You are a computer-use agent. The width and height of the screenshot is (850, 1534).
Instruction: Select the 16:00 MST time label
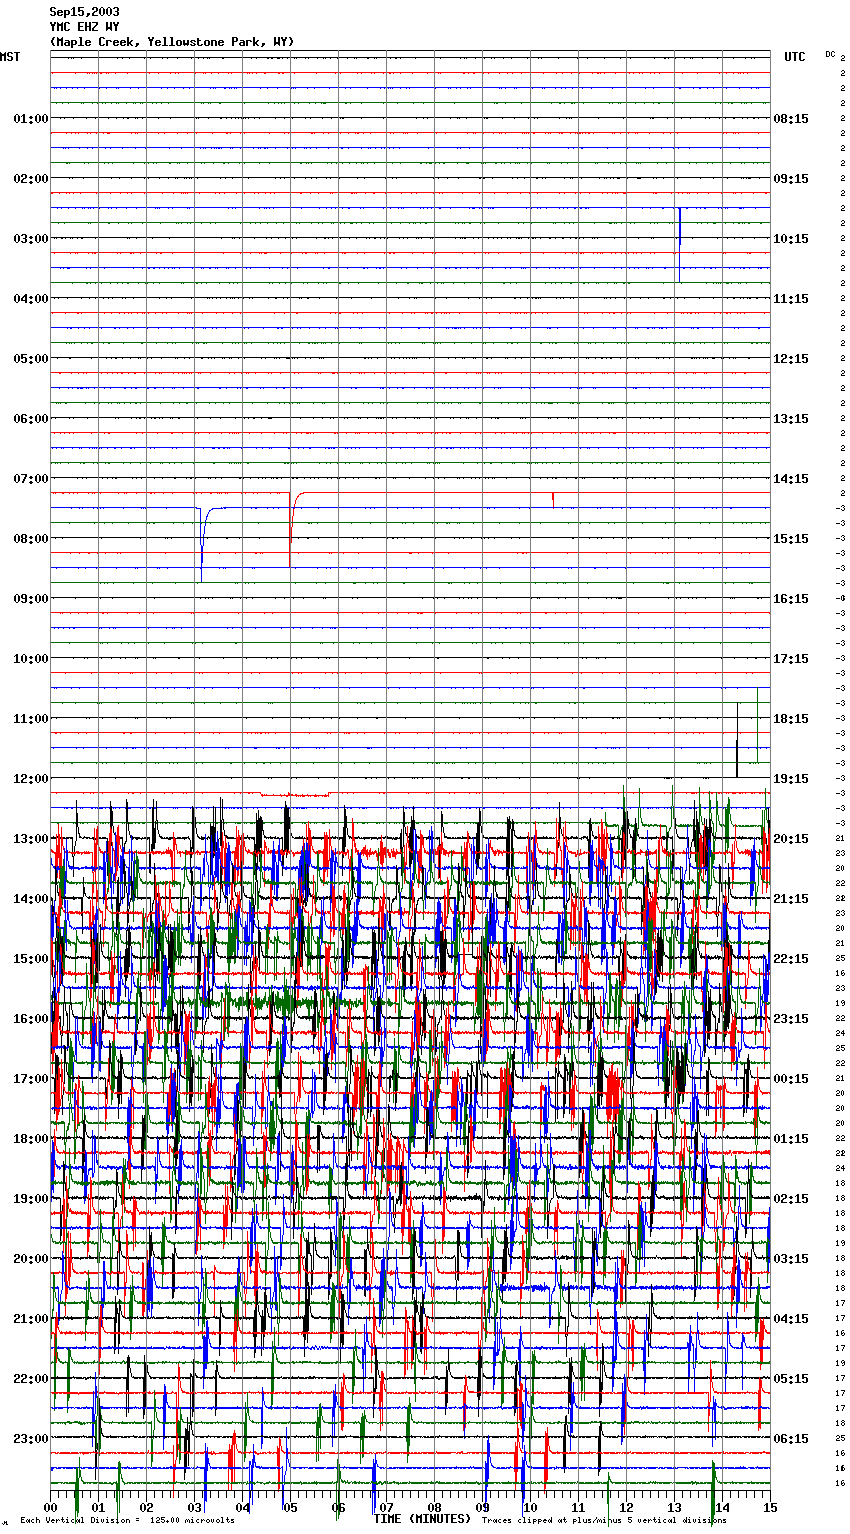click(x=31, y=1019)
